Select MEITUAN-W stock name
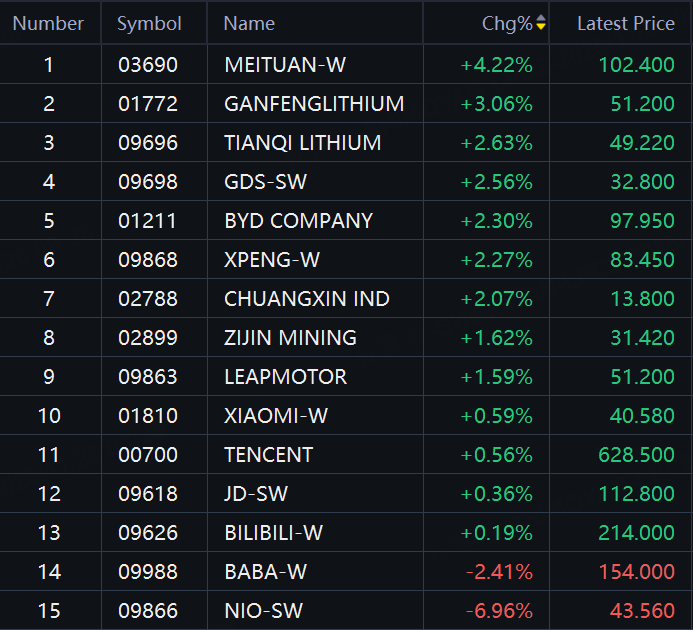Screen dimensions: 693x630 pos(285,65)
